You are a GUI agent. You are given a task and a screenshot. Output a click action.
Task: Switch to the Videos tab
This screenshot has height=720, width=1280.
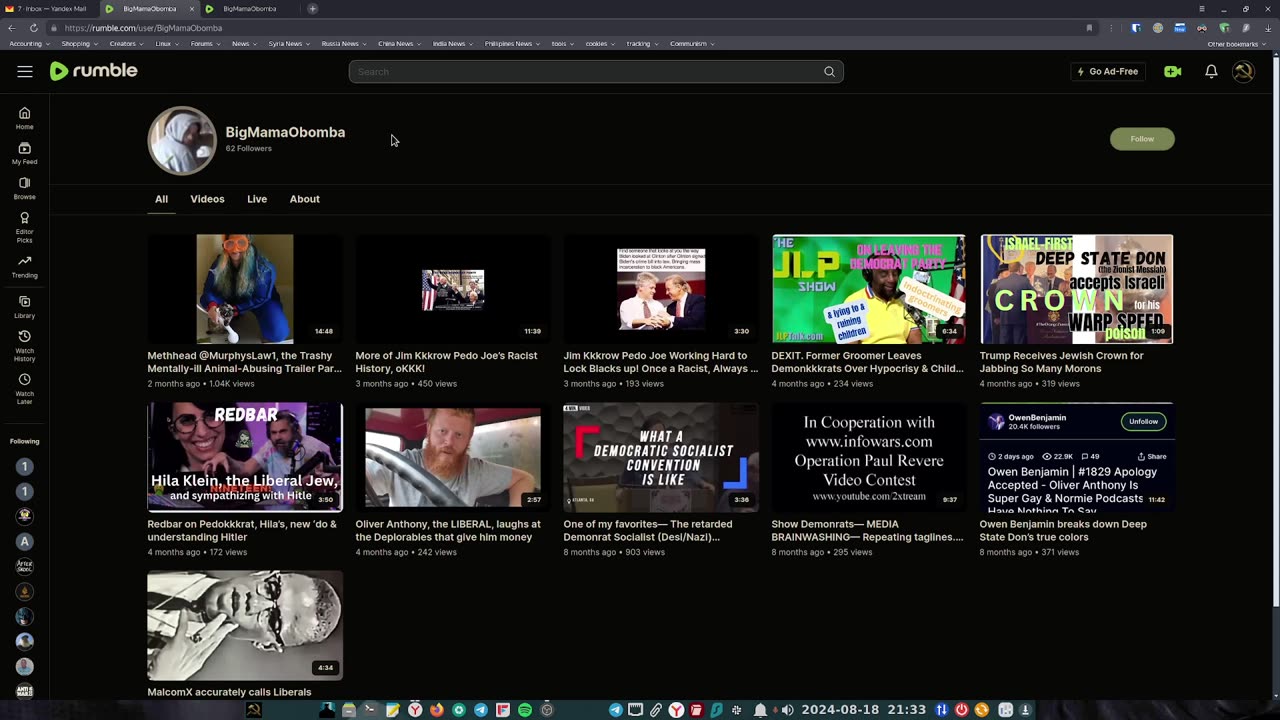[207, 199]
